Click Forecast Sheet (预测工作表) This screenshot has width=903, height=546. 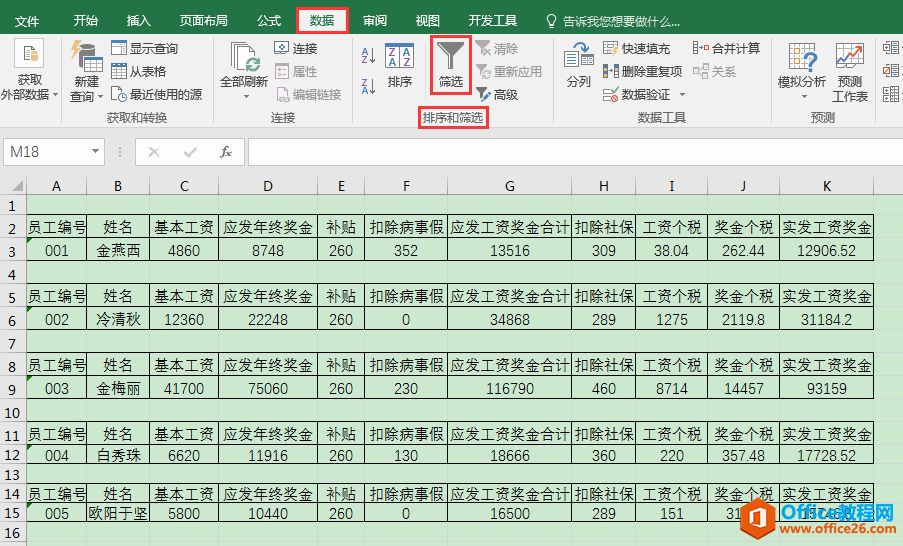850,72
